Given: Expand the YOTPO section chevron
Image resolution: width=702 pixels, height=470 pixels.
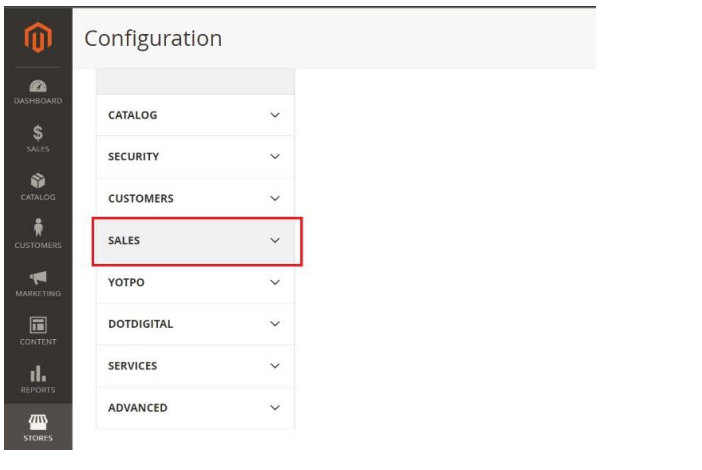Looking at the screenshot, I should (275, 282).
